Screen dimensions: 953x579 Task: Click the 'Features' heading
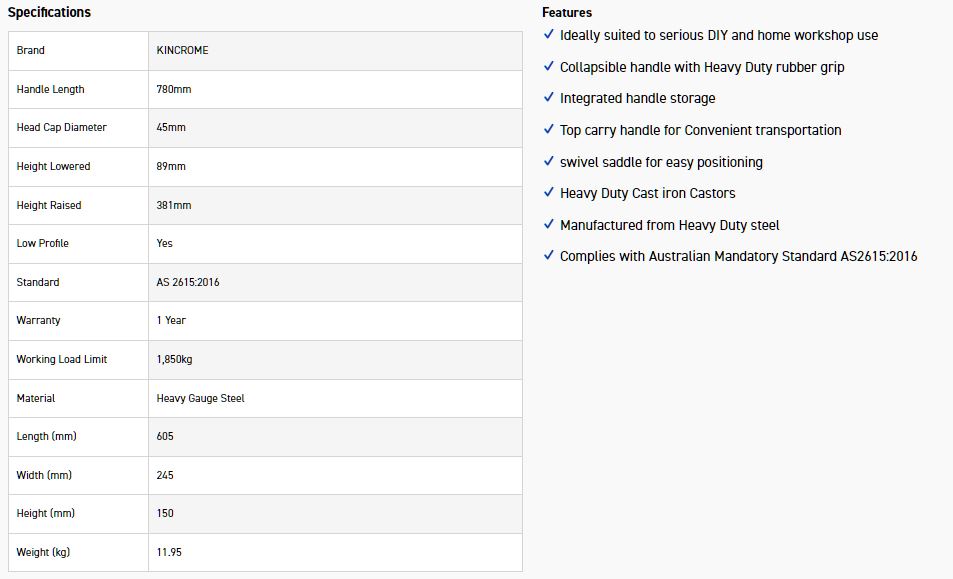tap(567, 13)
